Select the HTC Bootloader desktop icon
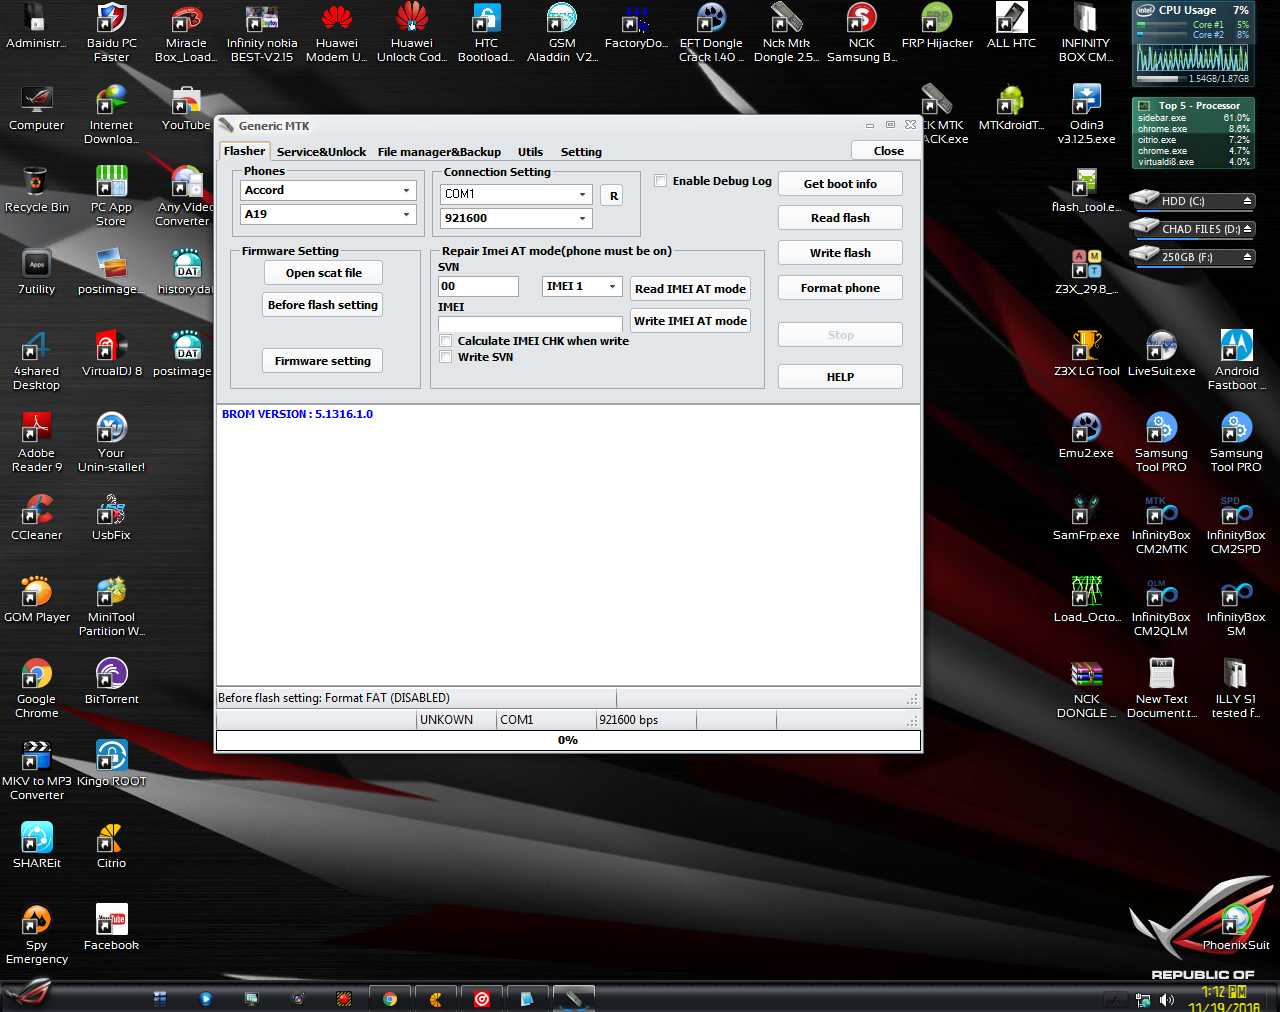The height and width of the screenshot is (1012, 1280). point(486,33)
